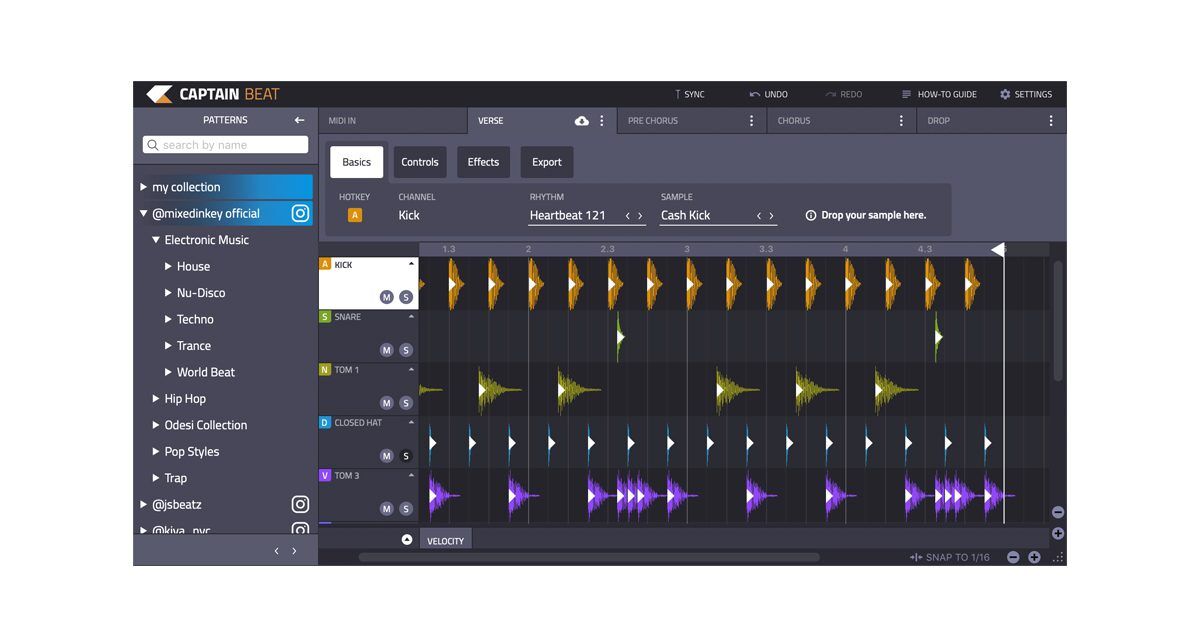Switch to the MIDI IN tab
The height and width of the screenshot is (642, 1204).
point(392,121)
